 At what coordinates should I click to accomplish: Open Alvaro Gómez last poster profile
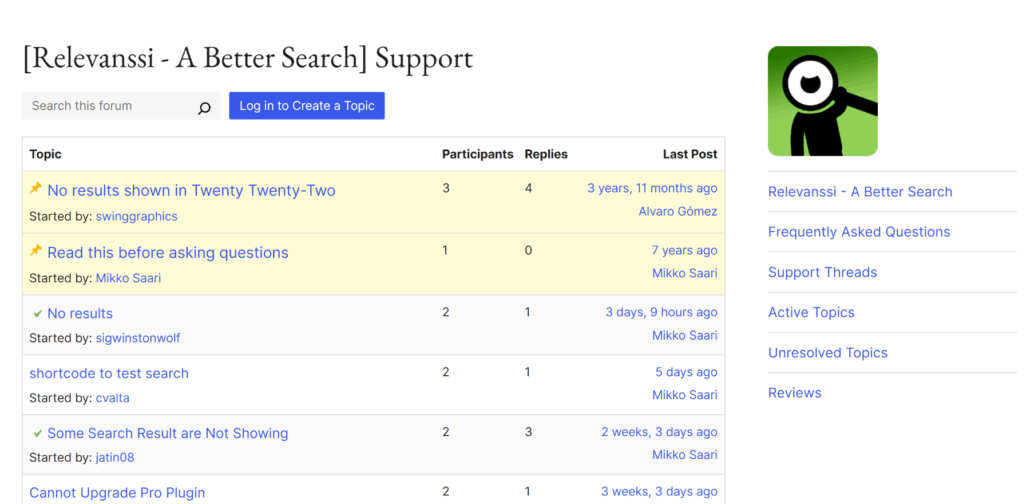[x=678, y=212]
